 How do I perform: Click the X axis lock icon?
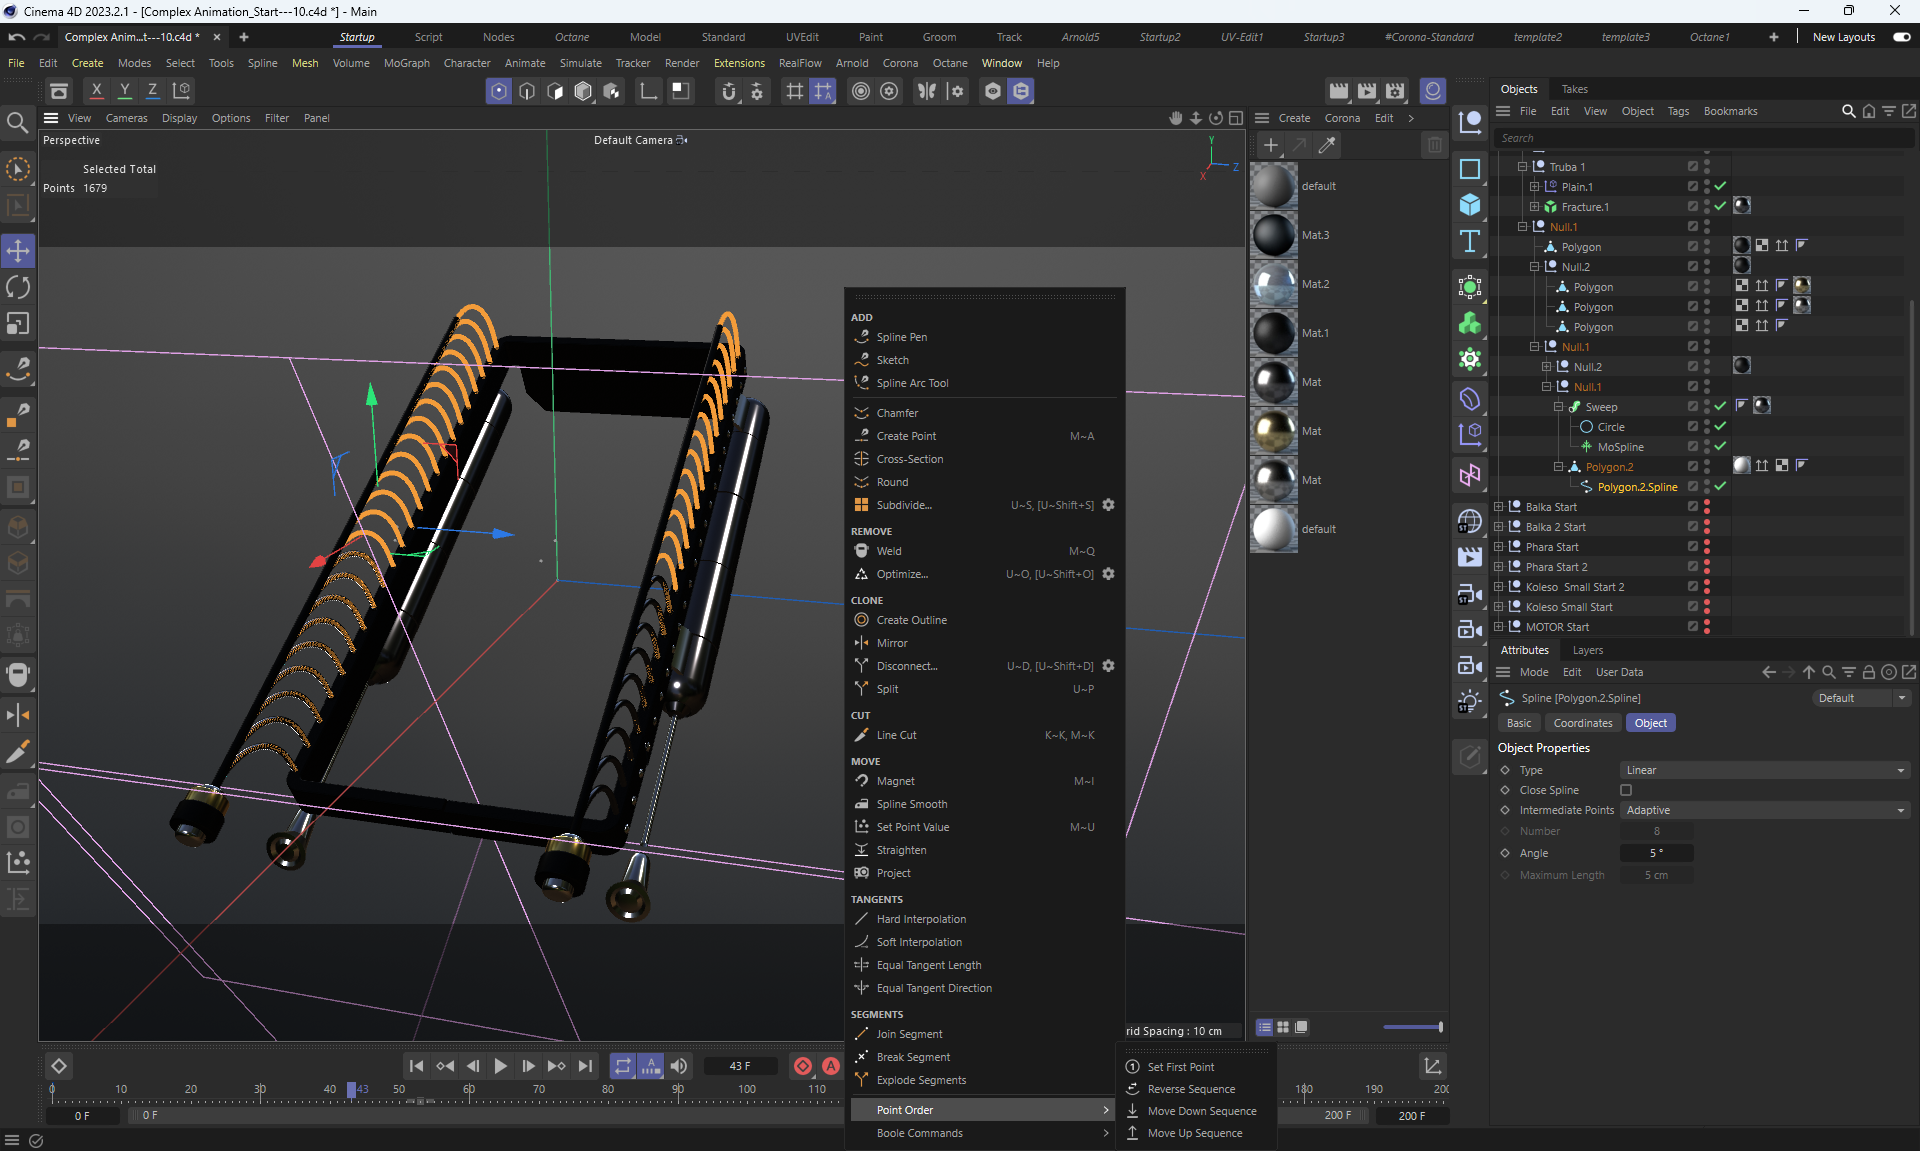tap(96, 90)
